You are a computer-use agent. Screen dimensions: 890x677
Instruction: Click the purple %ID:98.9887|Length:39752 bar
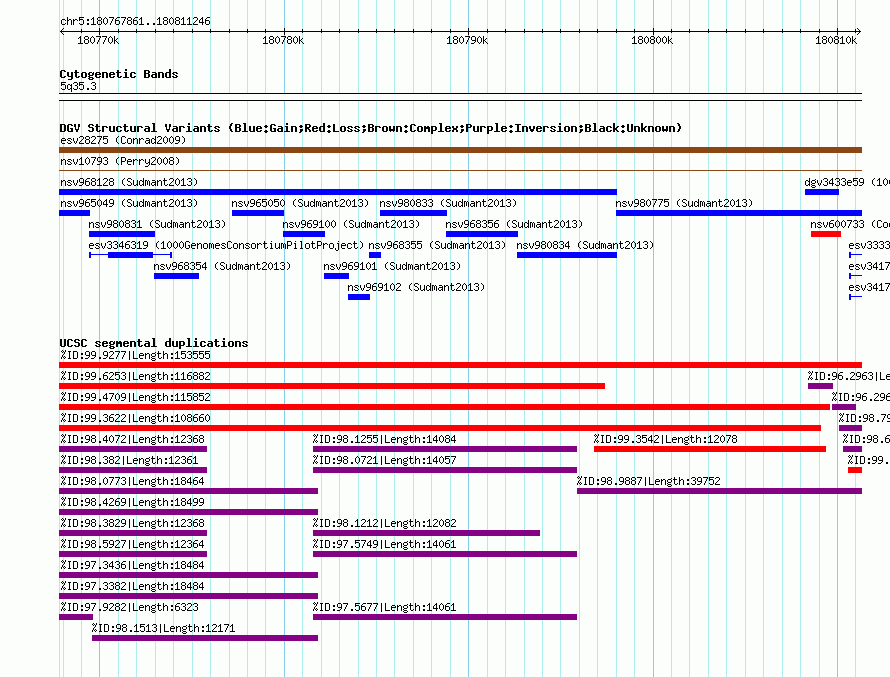point(720,491)
